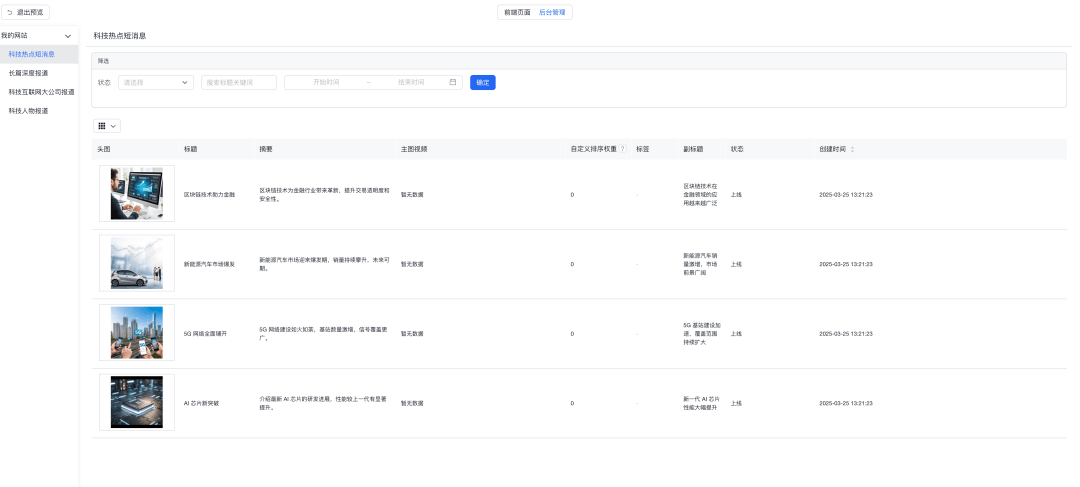This screenshot has height=487, width=1080.
Task: Open 长篇深度报道 in the sidebar
Action: [28, 73]
